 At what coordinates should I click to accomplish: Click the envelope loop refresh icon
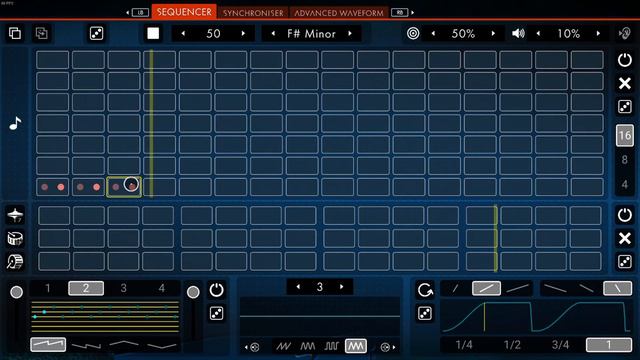pyautogui.click(x=425, y=290)
